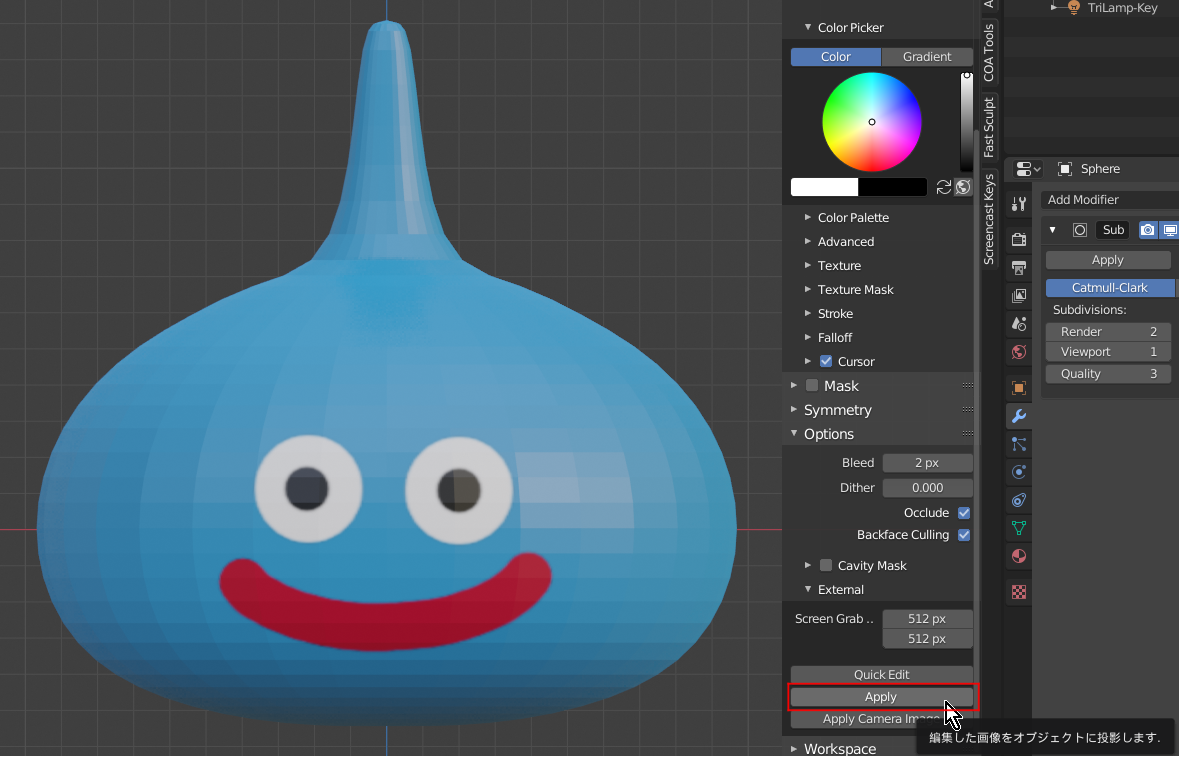The height and width of the screenshot is (757, 1179).
Task: Click the black secondary color swatch
Action: click(x=893, y=187)
